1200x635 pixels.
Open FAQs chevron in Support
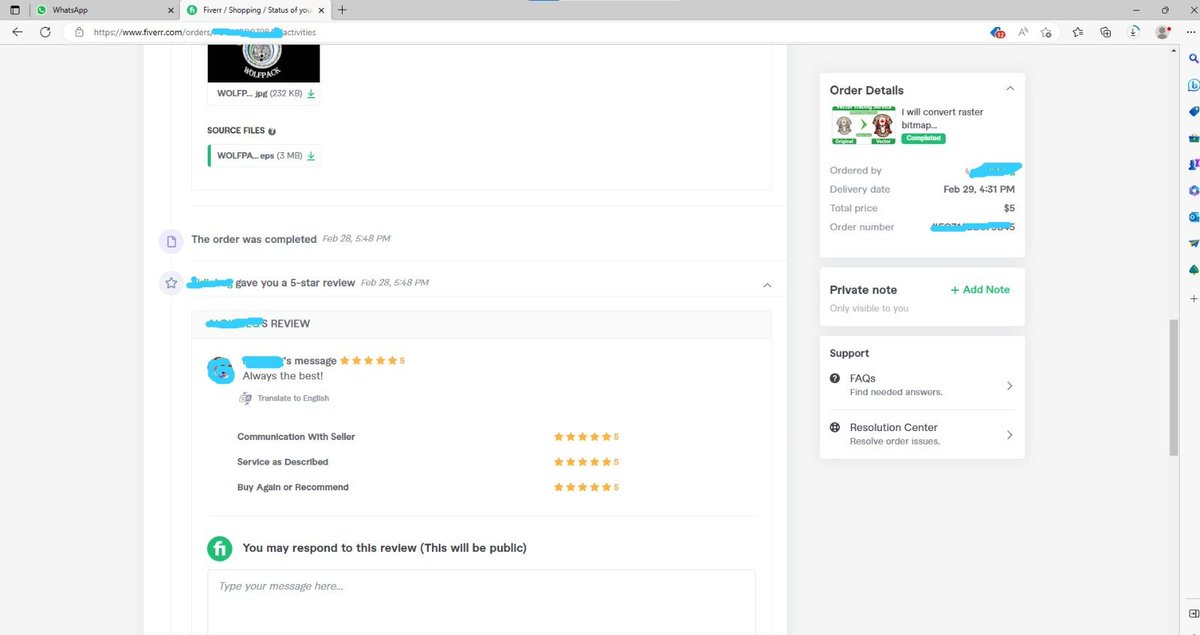(1009, 385)
